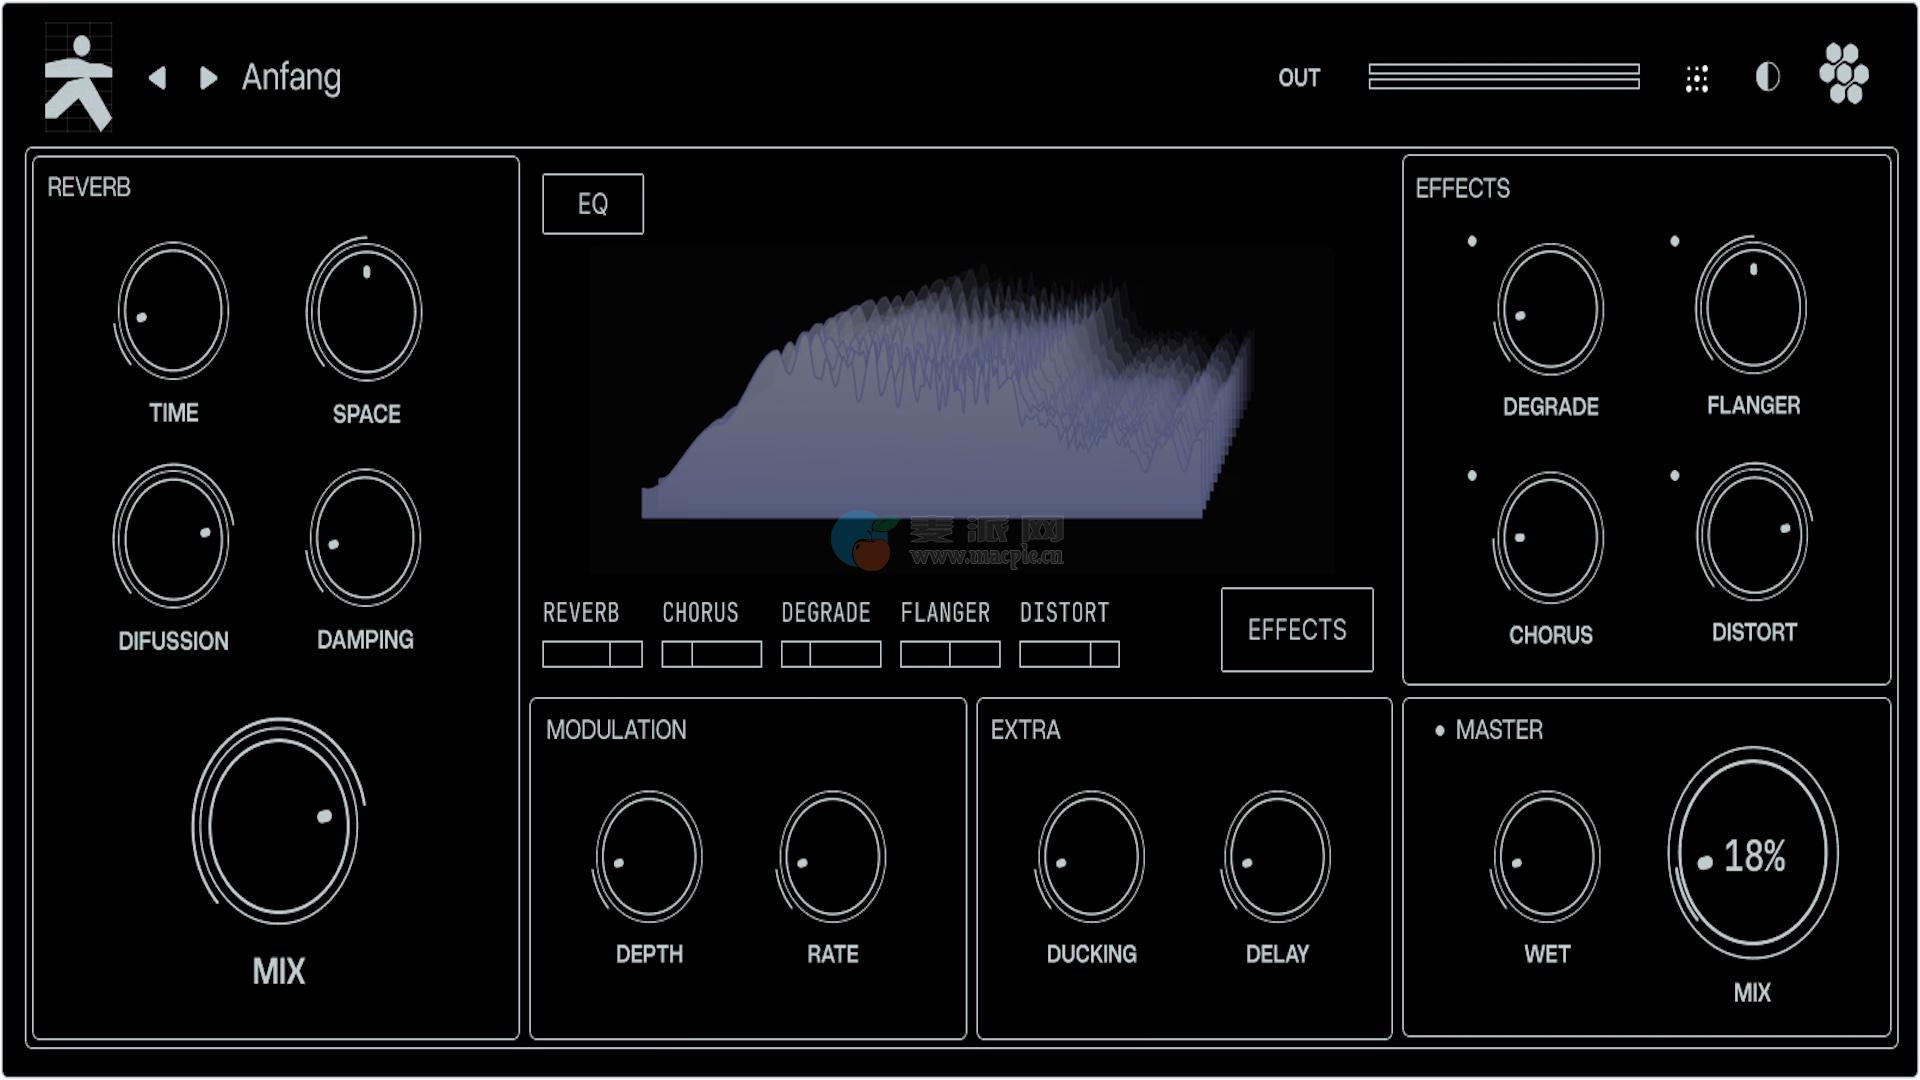Toggle the half-circle theme icon
Image resolution: width=1920 pixels, height=1080 pixels.
[x=1767, y=77]
